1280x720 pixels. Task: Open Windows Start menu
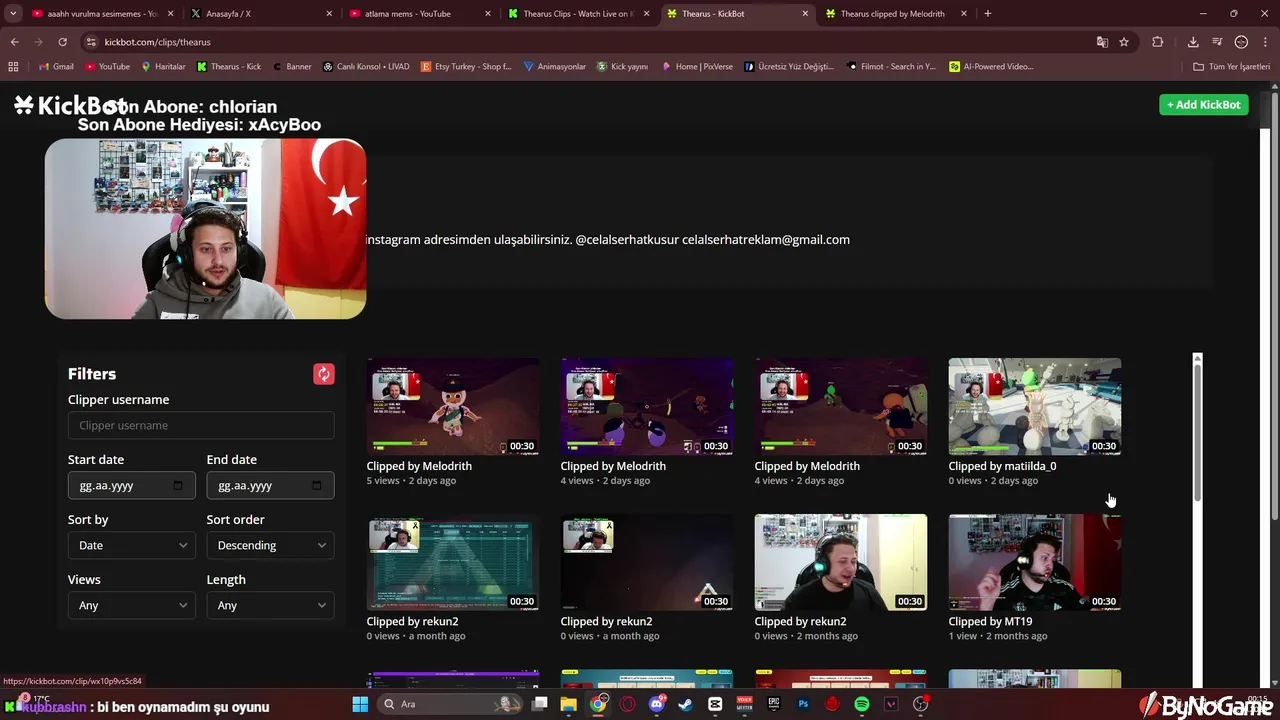coord(360,704)
